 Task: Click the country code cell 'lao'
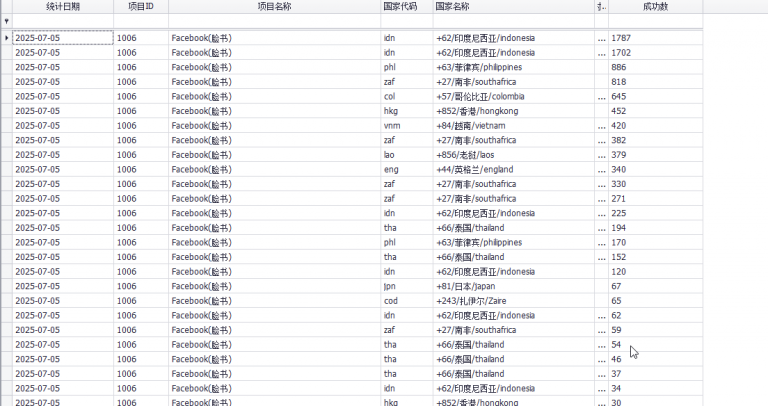pyautogui.click(x=407, y=155)
